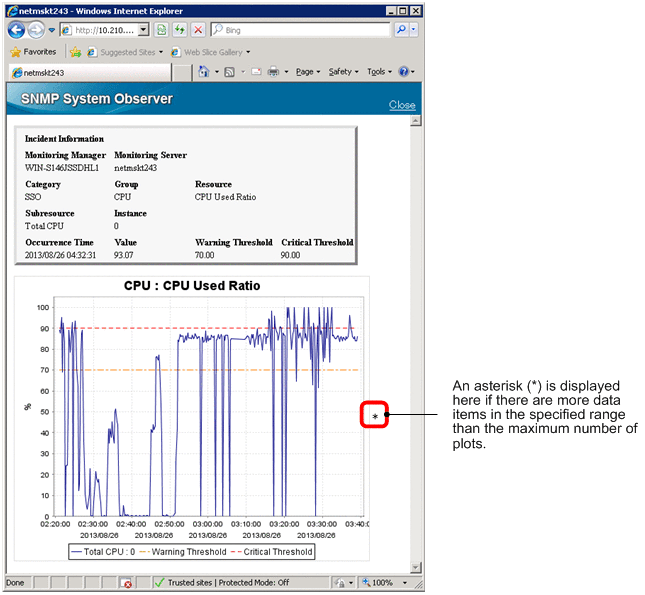Image resolution: width=645 pixels, height=595 pixels.
Task: Open the Tools menu
Action: (x=378, y=72)
